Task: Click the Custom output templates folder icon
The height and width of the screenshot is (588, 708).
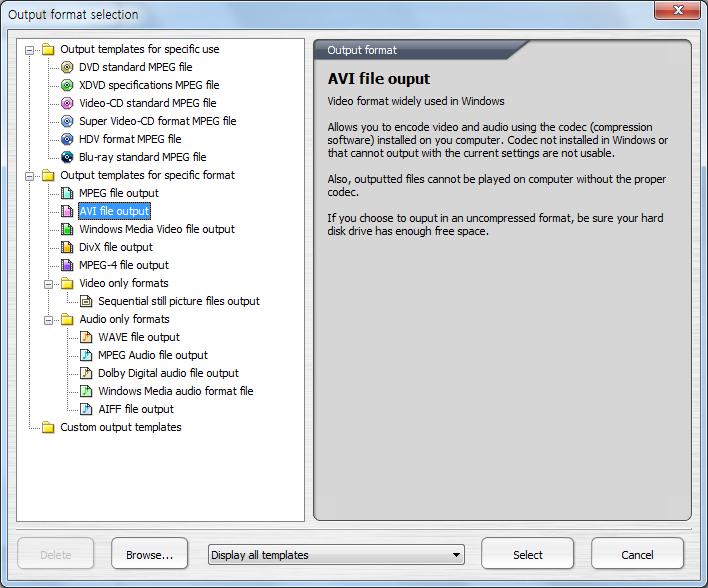Action: (48, 427)
